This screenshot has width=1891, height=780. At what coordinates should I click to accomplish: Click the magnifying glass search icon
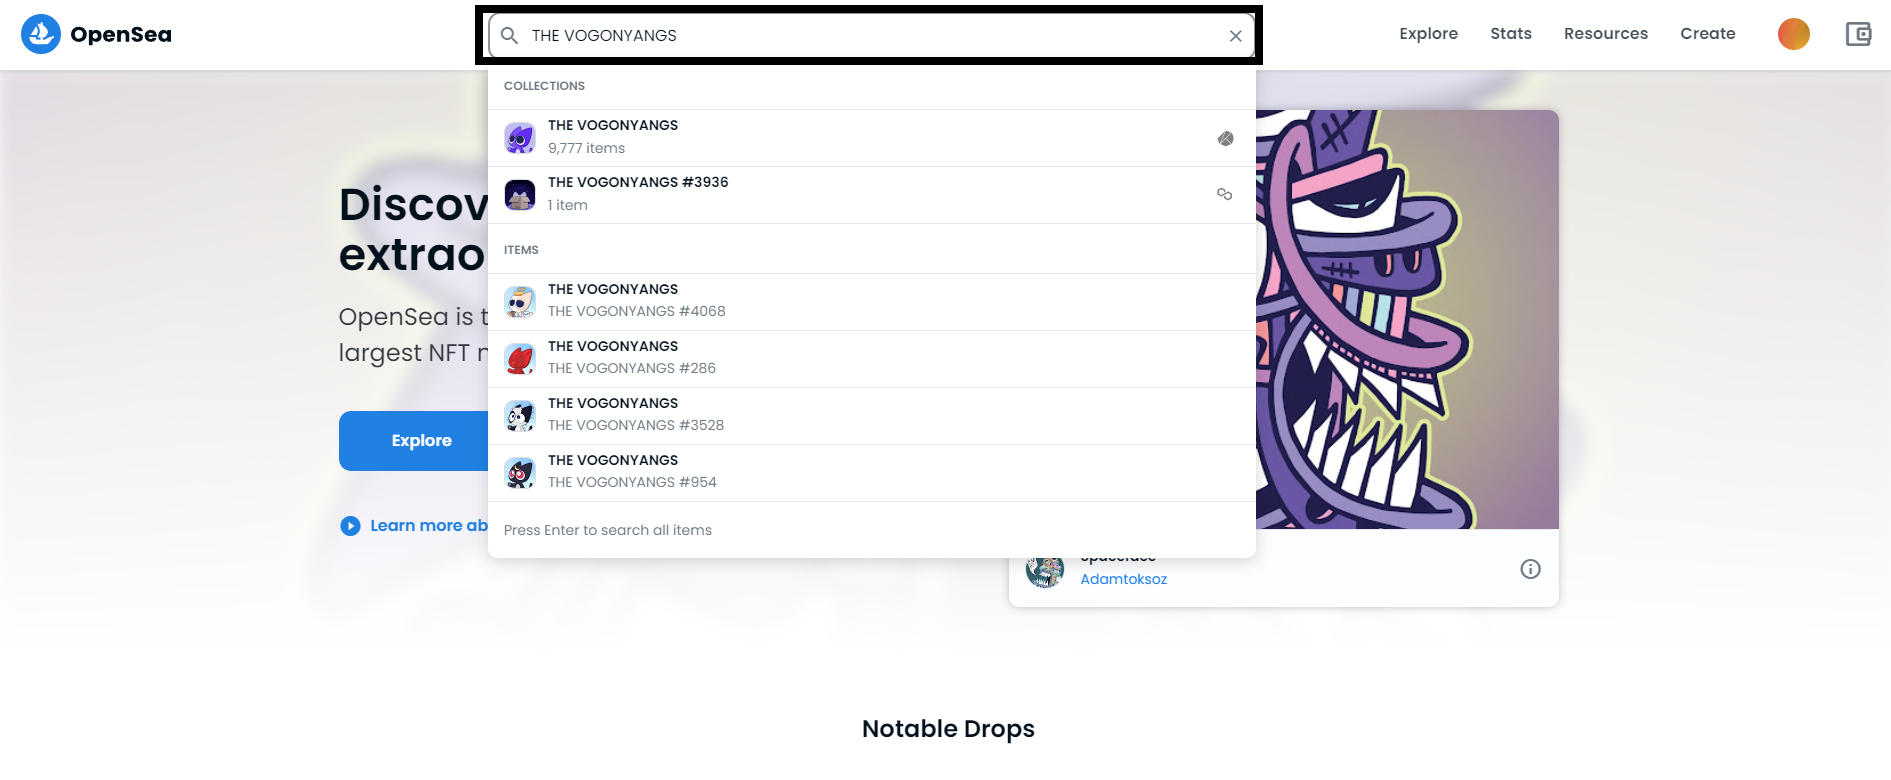click(509, 36)
